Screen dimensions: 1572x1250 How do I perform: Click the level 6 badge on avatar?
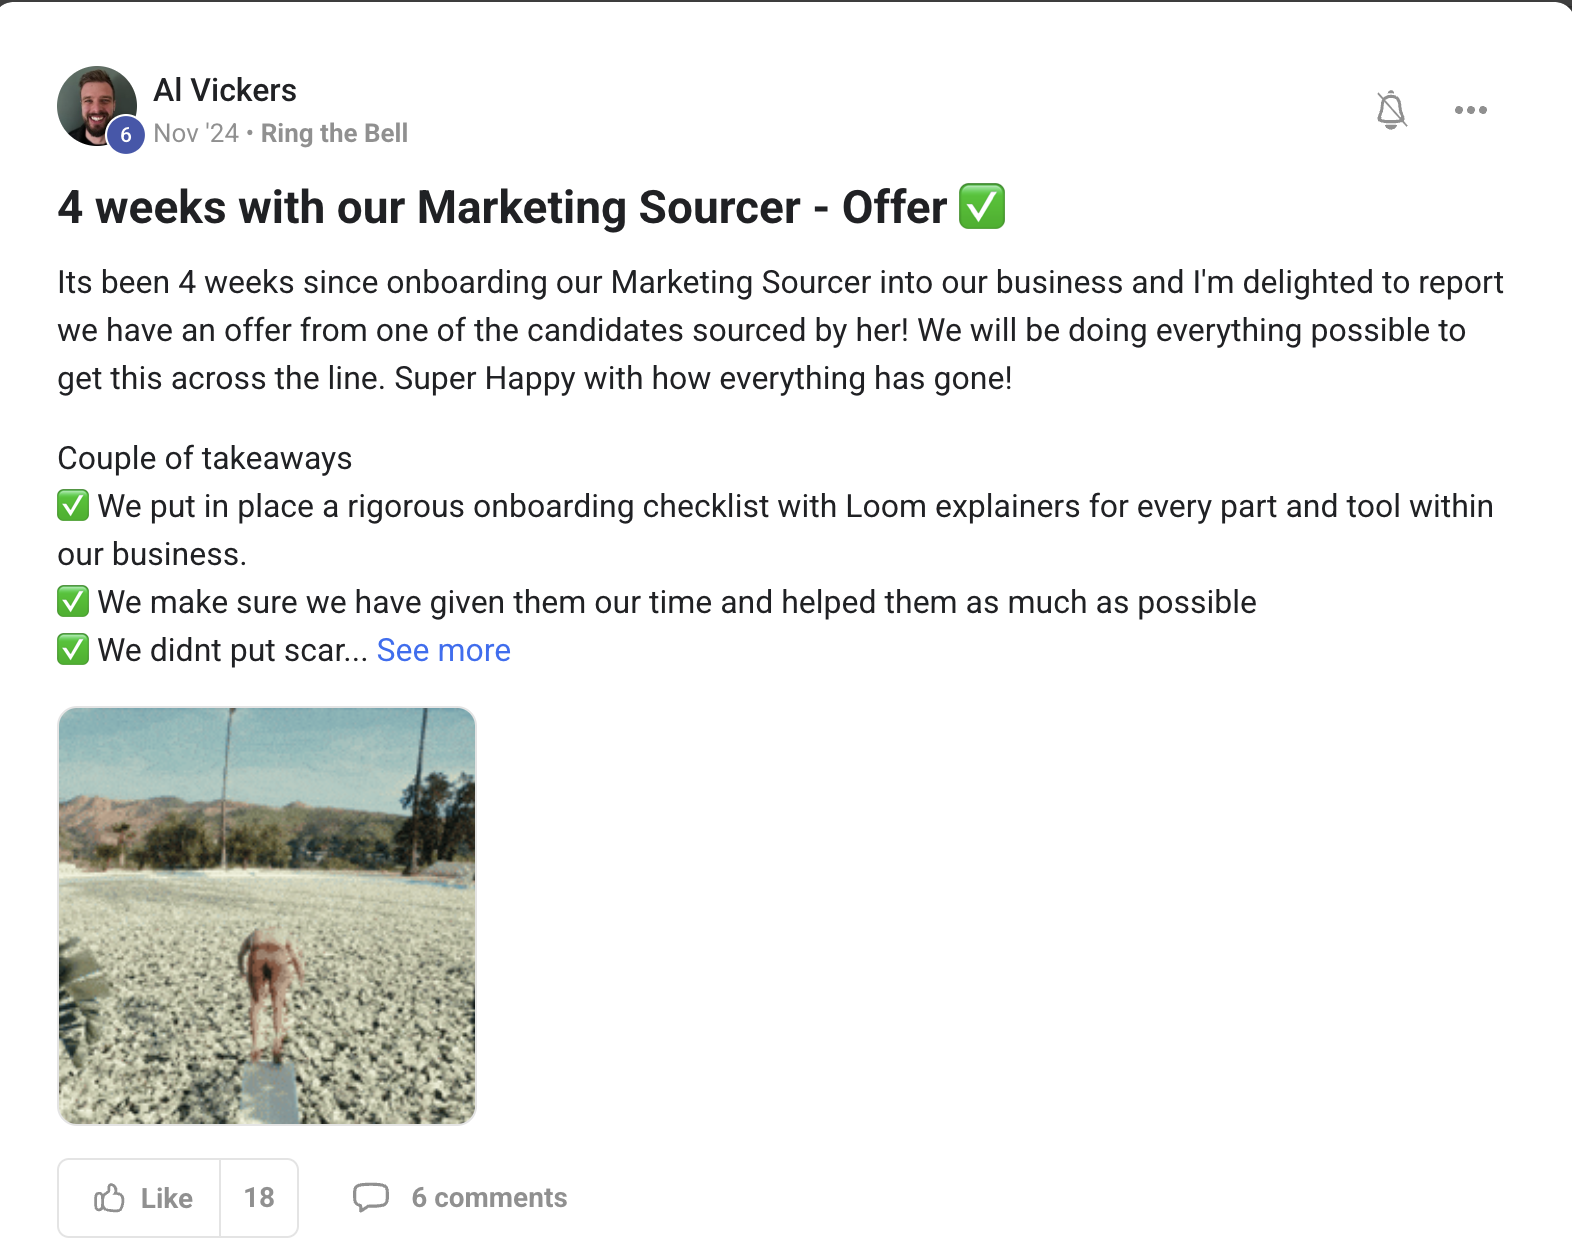point(126,135)
